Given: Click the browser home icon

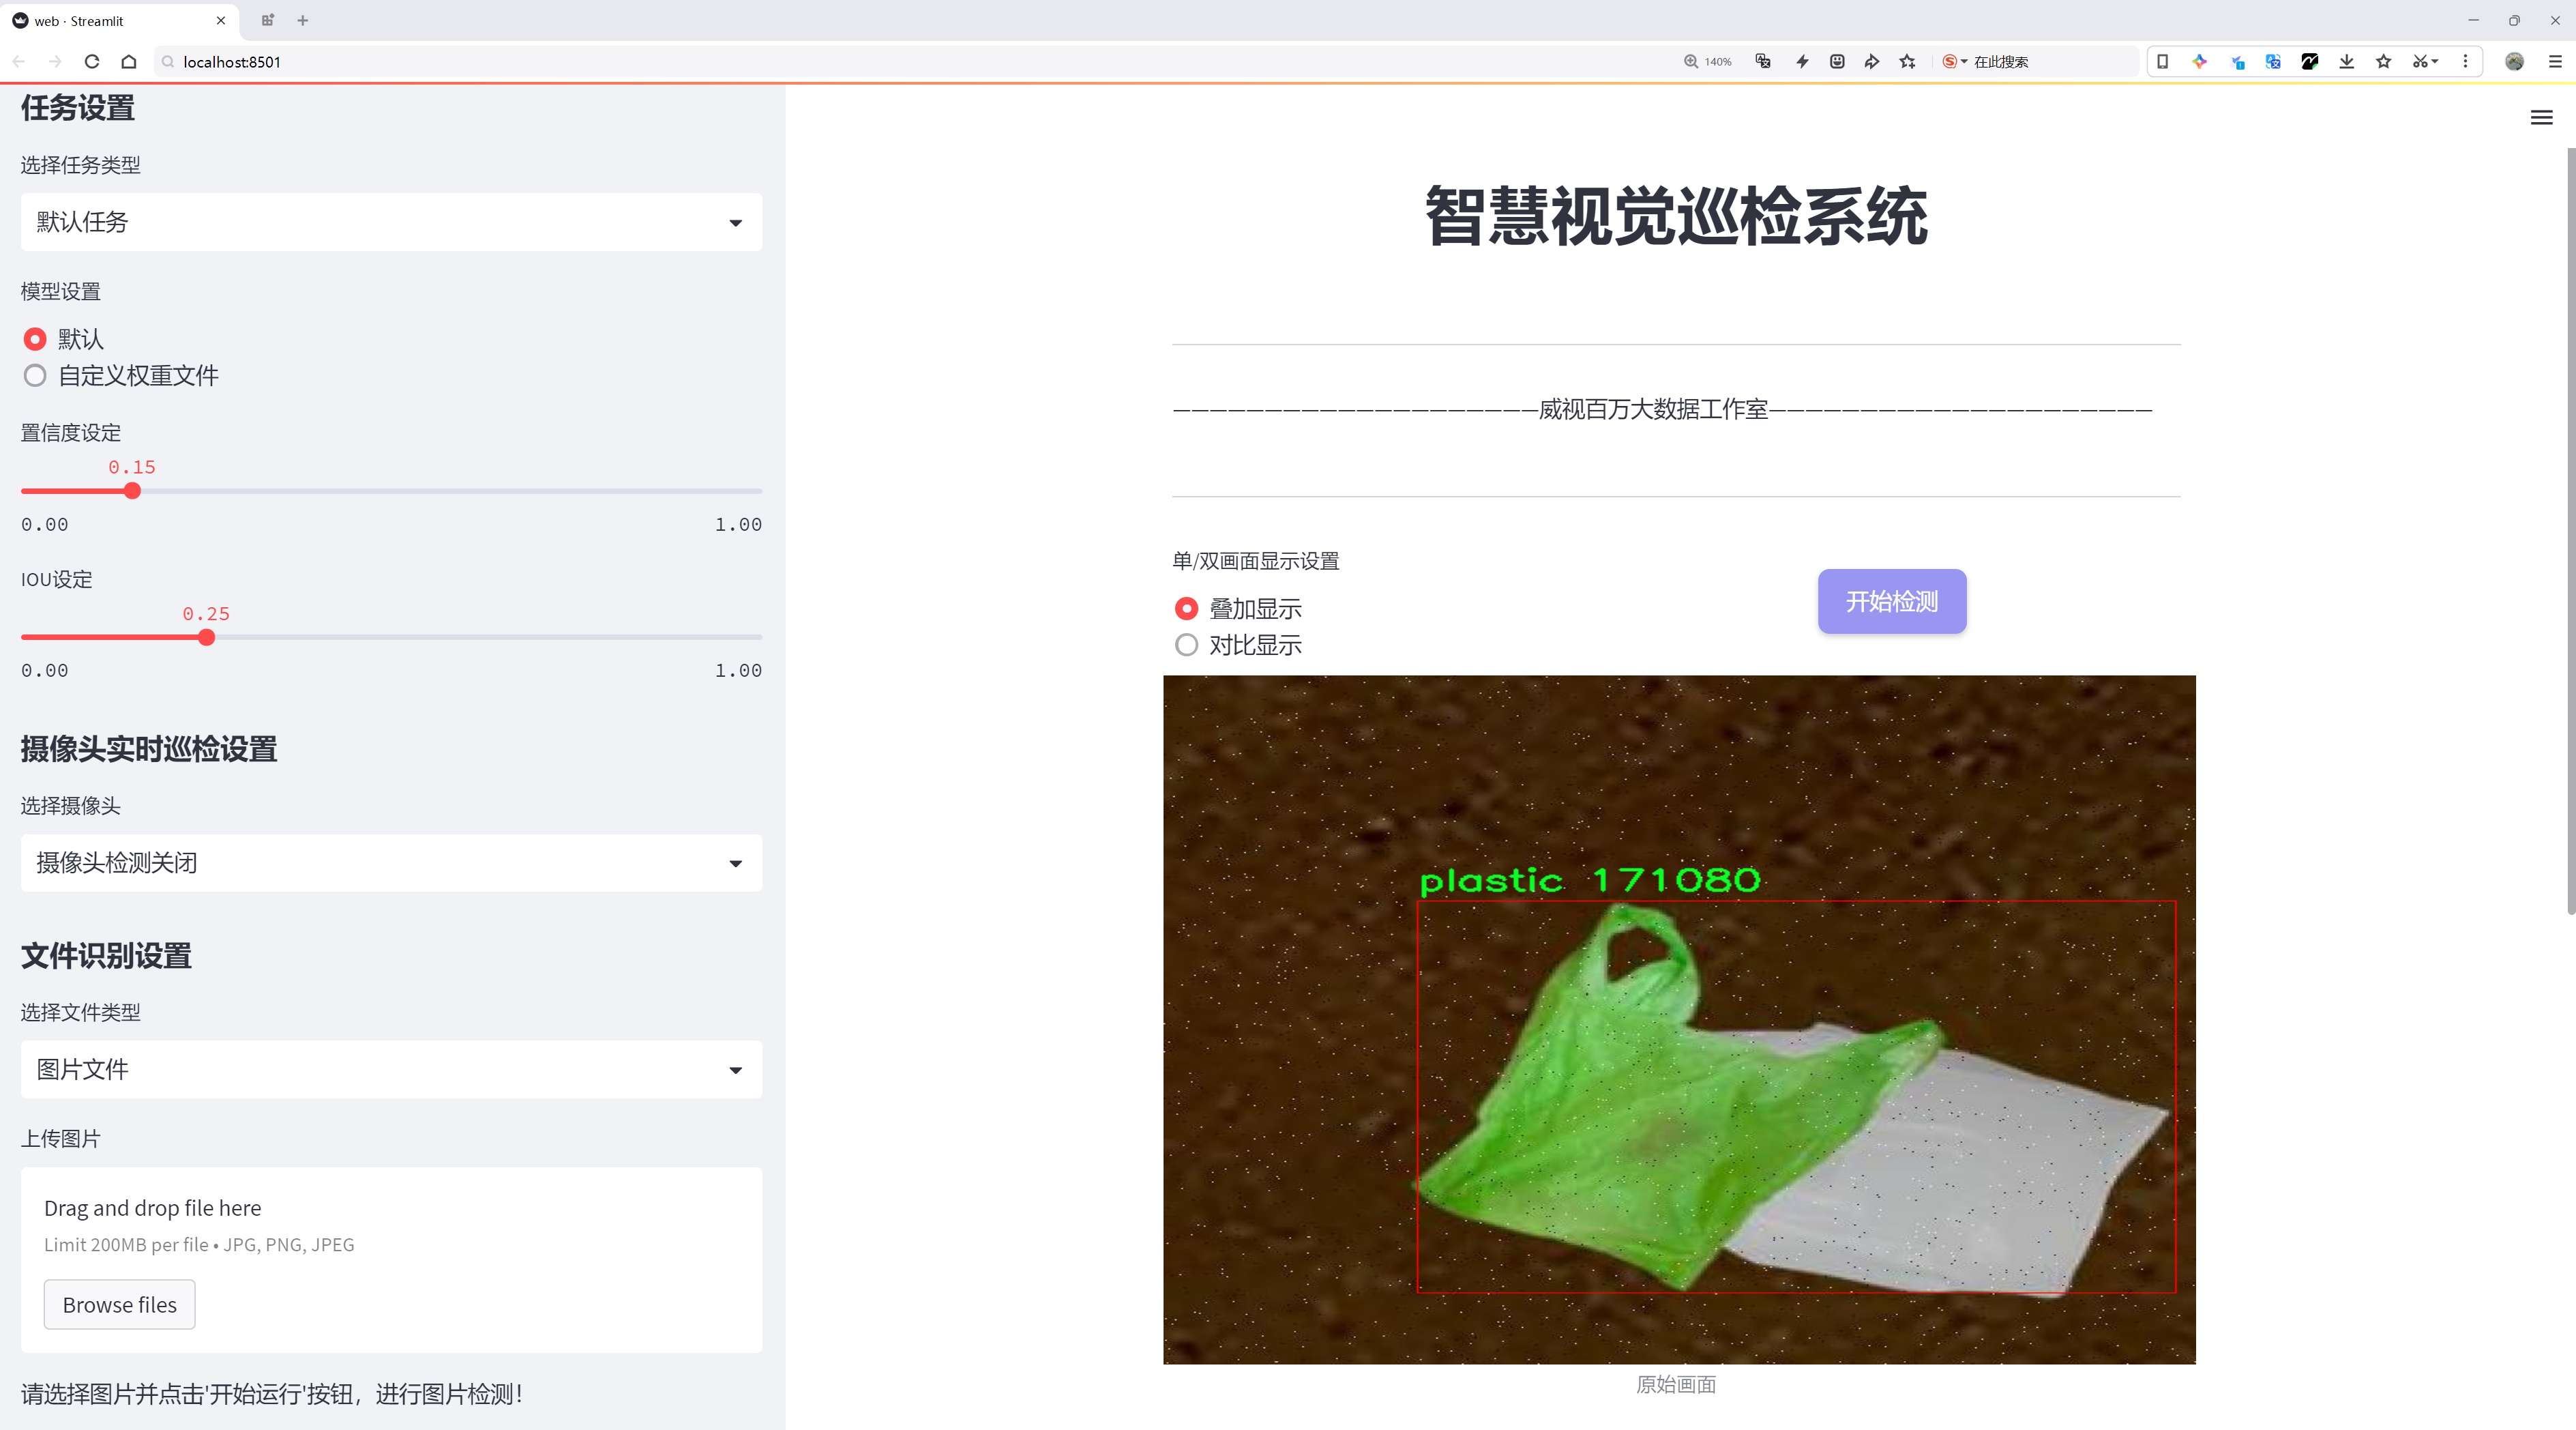Looking at the screenshot, I should pos(129,61).
